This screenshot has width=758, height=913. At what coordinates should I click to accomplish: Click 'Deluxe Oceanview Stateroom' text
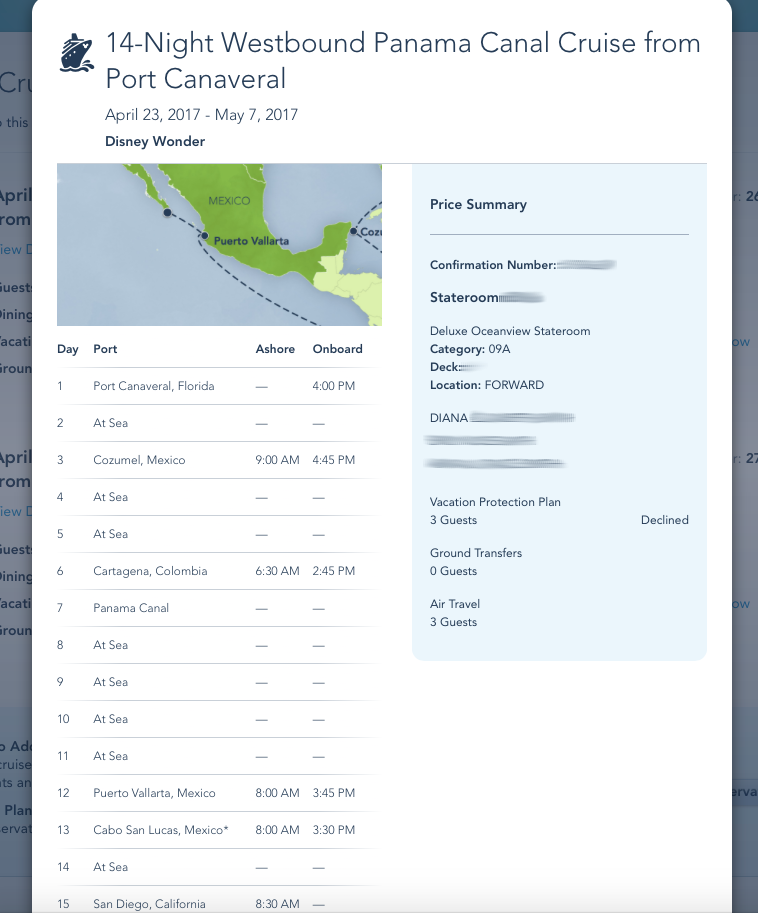pyautogui.click(x=510, y=331)
